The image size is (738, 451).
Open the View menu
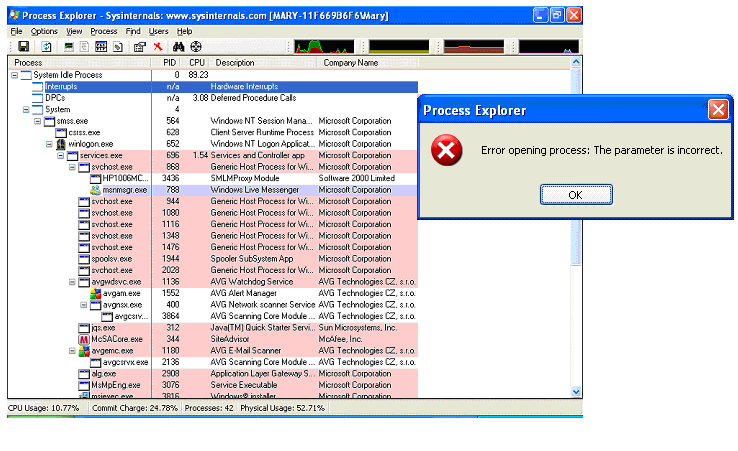pos(74,32)
